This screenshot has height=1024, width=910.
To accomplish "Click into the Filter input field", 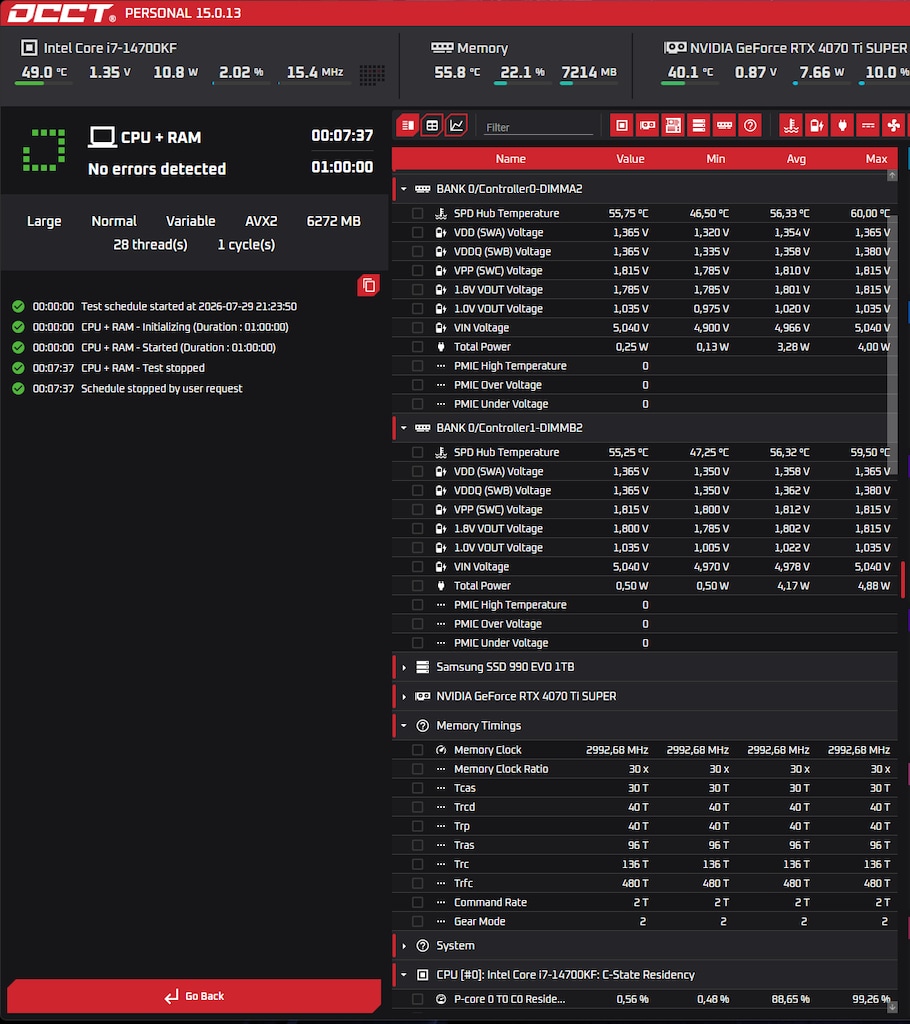I will click(x=538, y=127).
